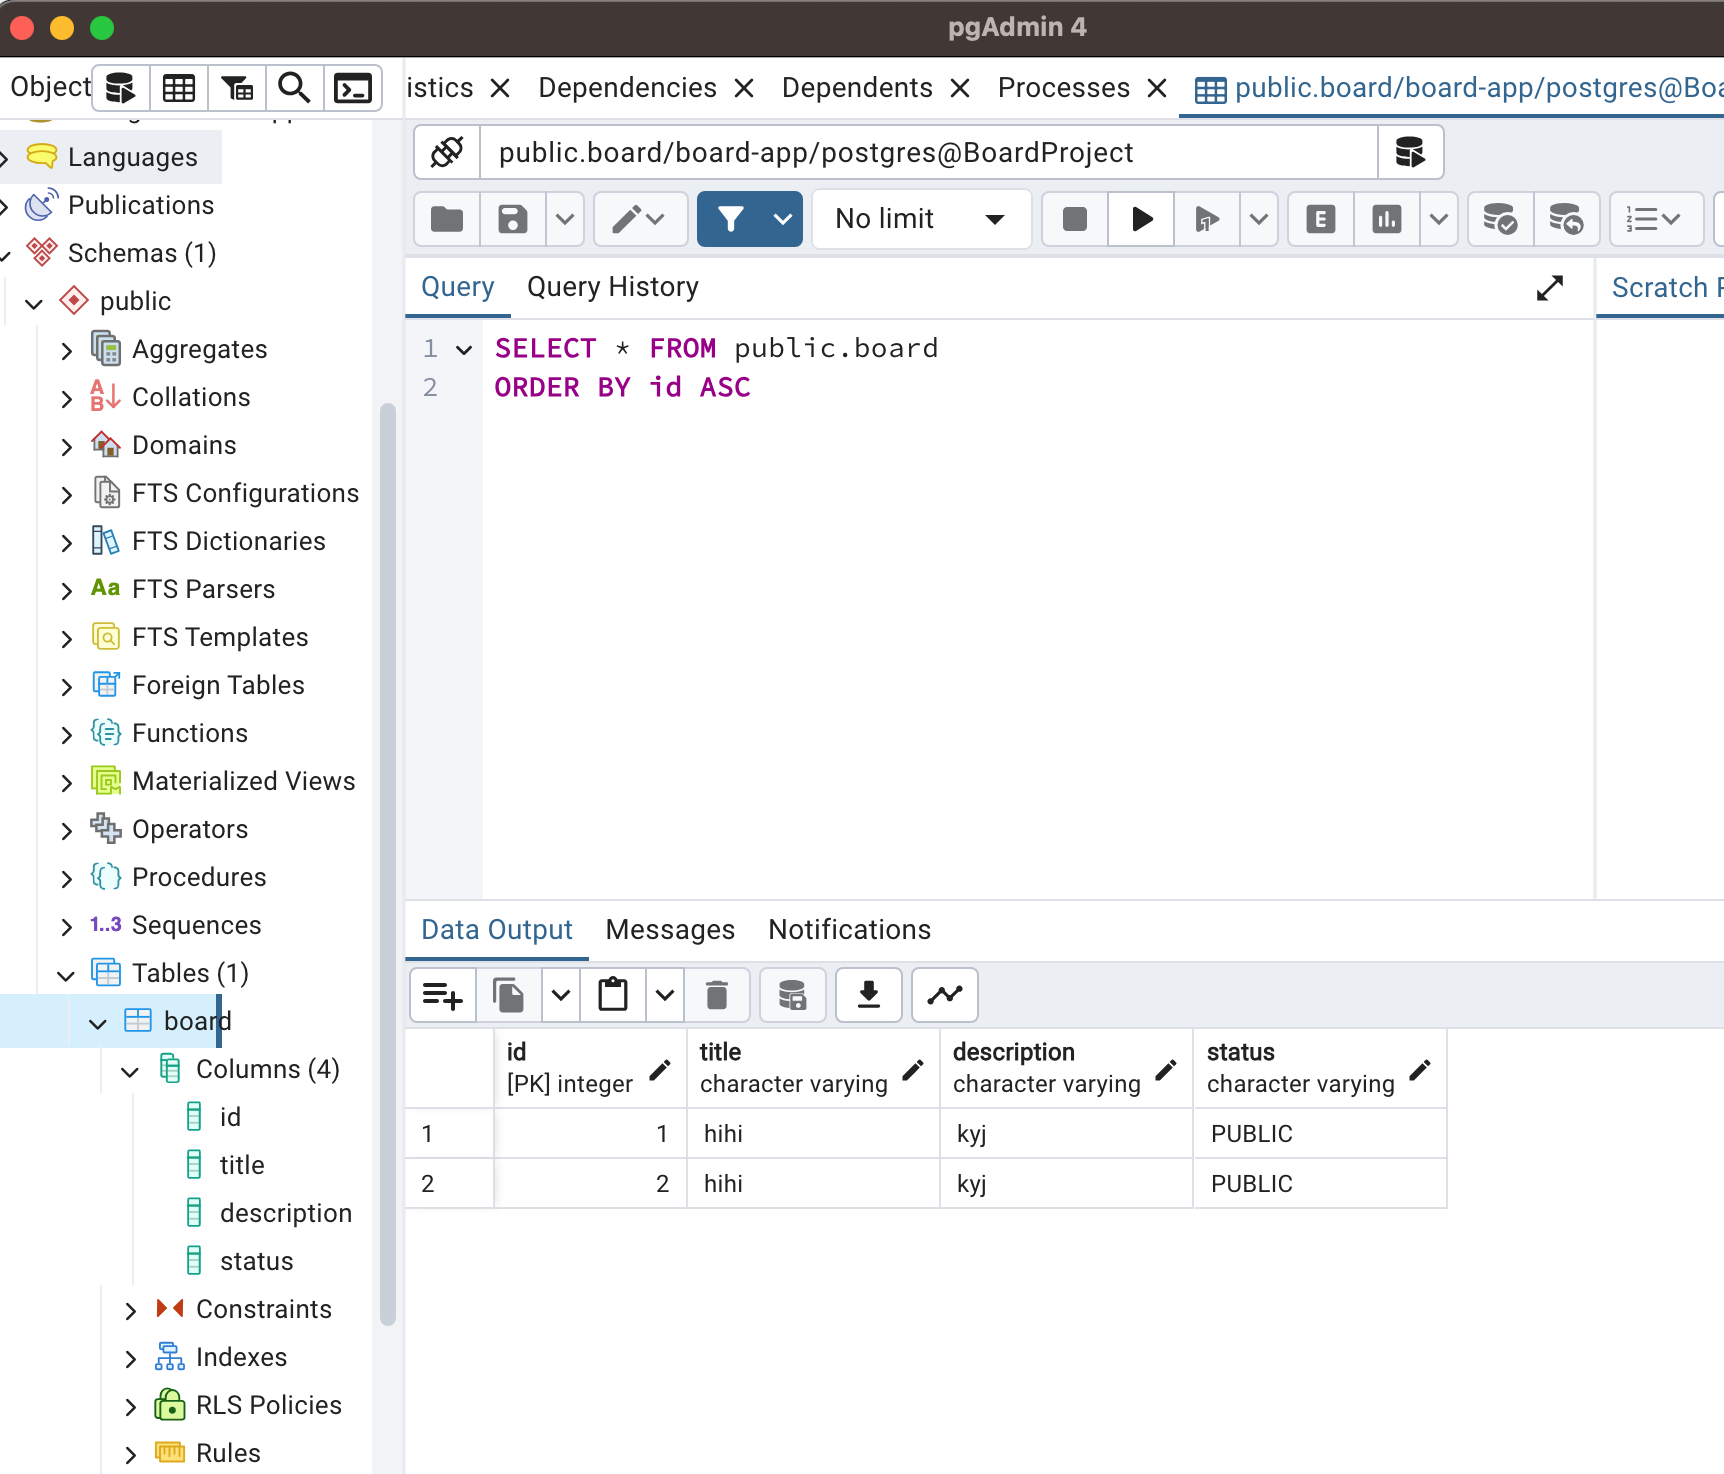Viewport: 1724px width, 1474px height.
Task: Collapse the board table tree node
Action: (98, 1023)
